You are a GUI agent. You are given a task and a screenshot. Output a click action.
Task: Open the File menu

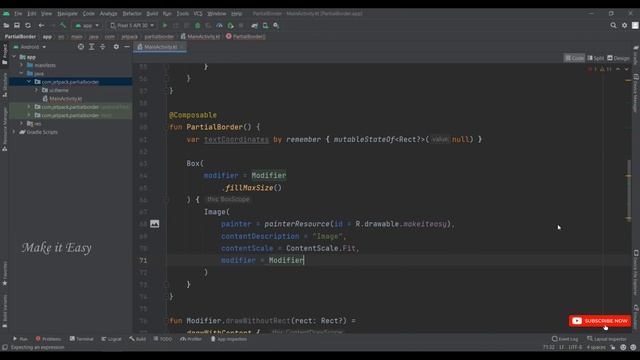tap(18, 13)
